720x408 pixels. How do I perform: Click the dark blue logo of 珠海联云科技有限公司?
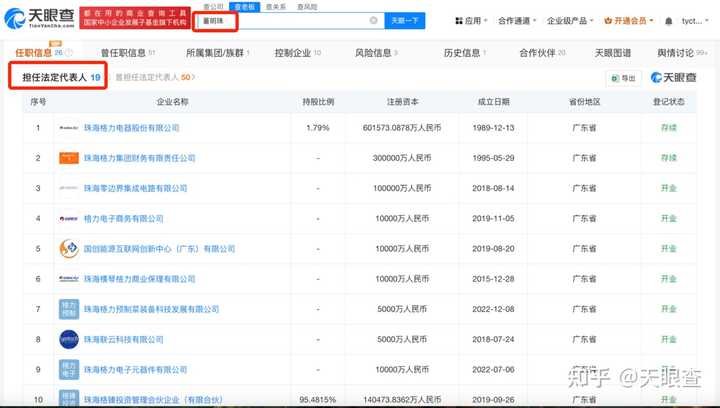[69, 339]
